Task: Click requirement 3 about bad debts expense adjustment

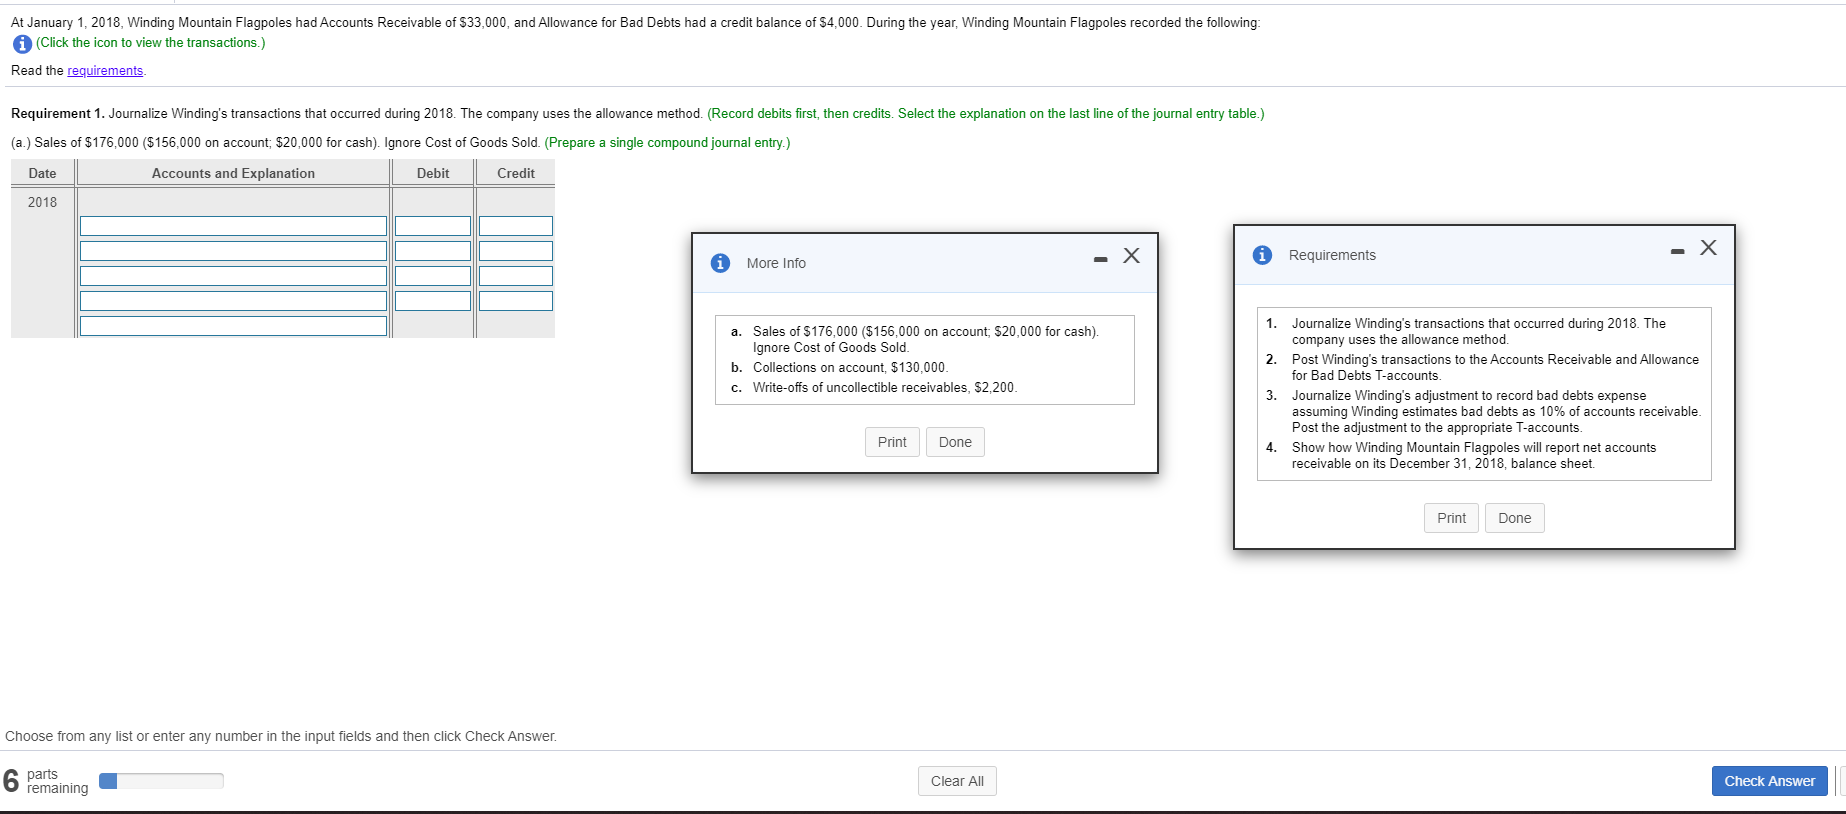Action: pyautogui.click(x=1496, y=411)
